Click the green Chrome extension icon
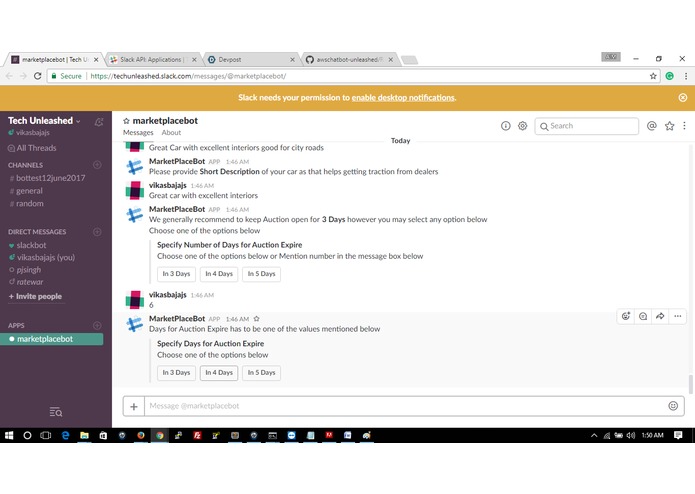This screenshot has height=494, width=695. coord(669,76)
